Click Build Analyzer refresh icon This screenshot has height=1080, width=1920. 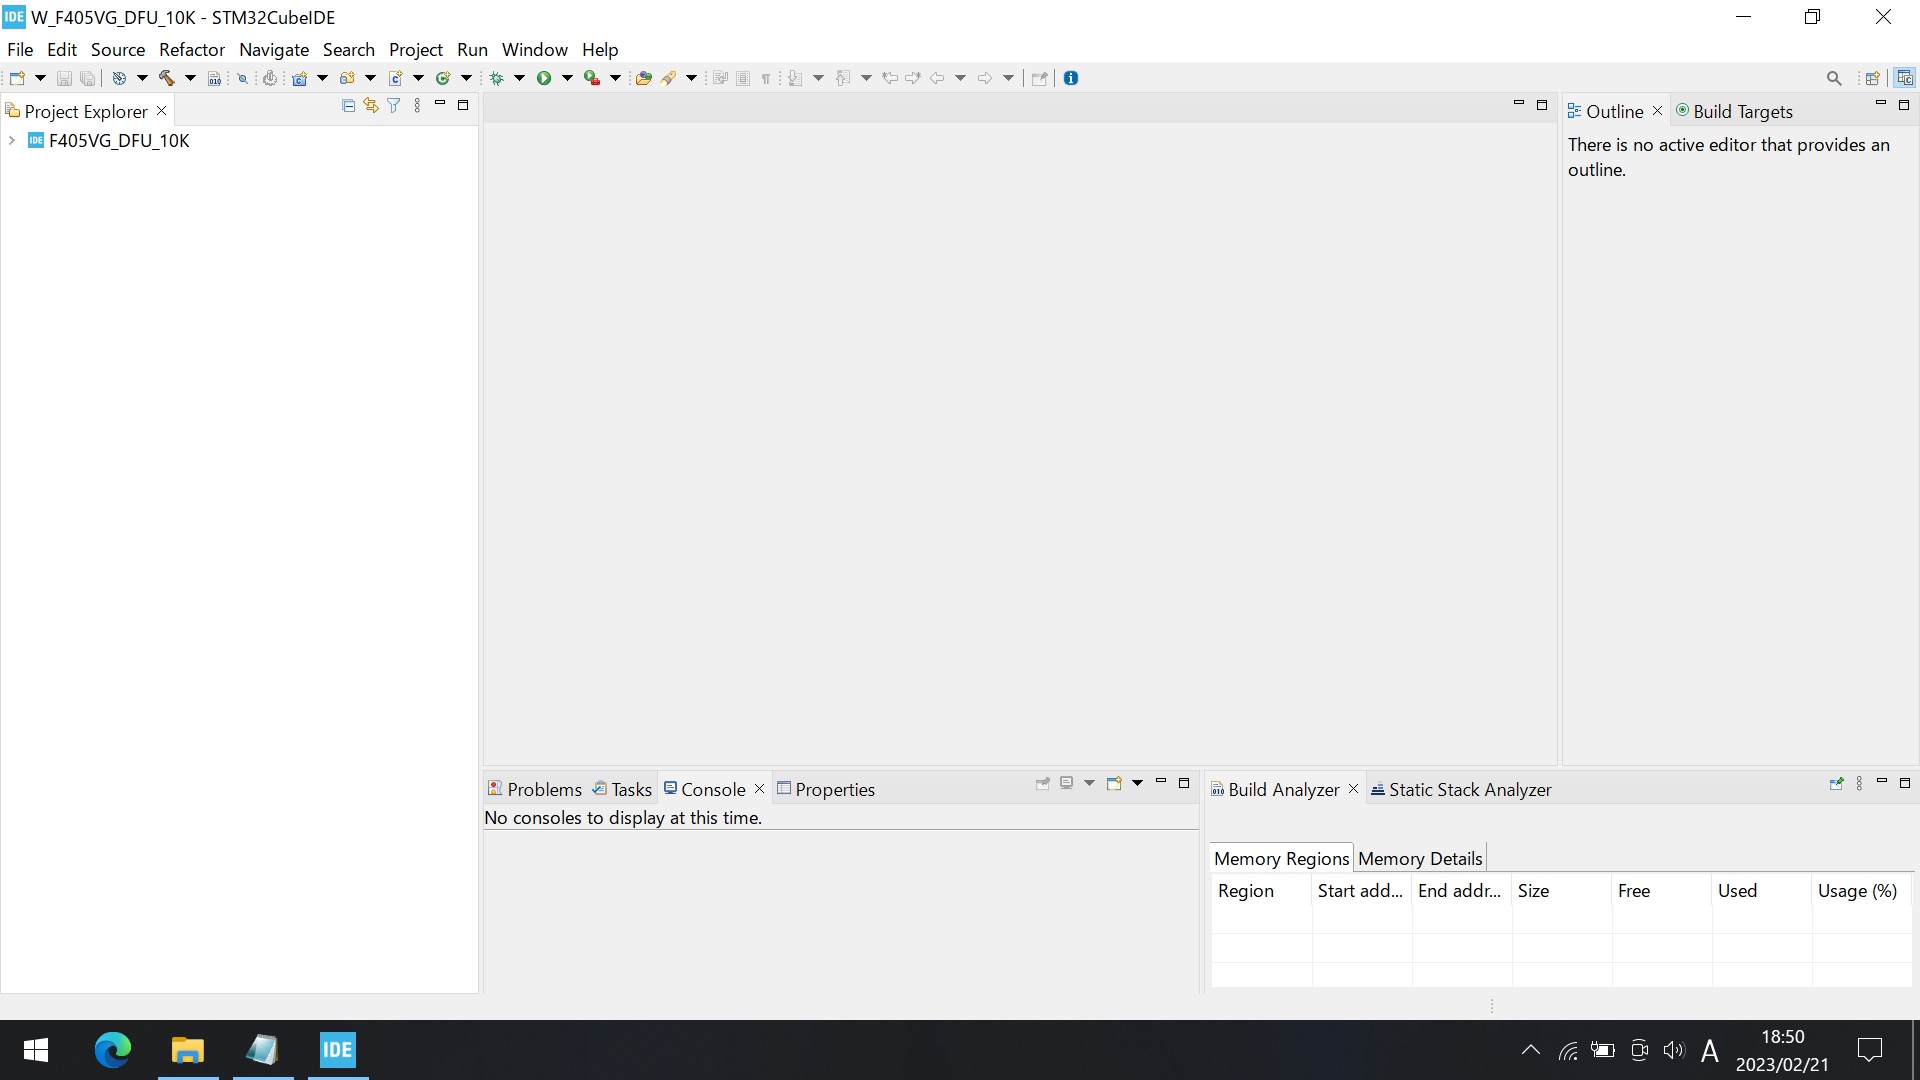pos(1836,783)
